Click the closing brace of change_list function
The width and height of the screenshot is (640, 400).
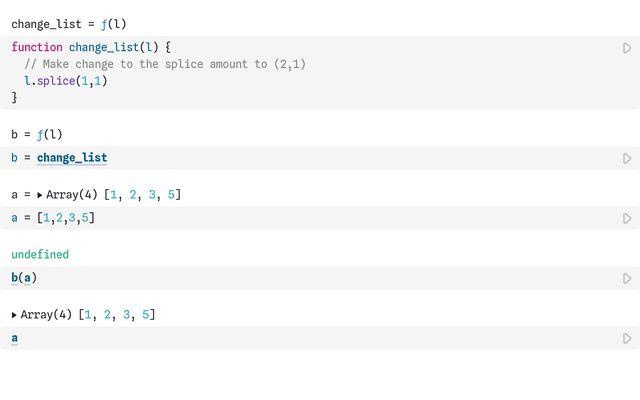pyautogui.click(x=15, y=98)
